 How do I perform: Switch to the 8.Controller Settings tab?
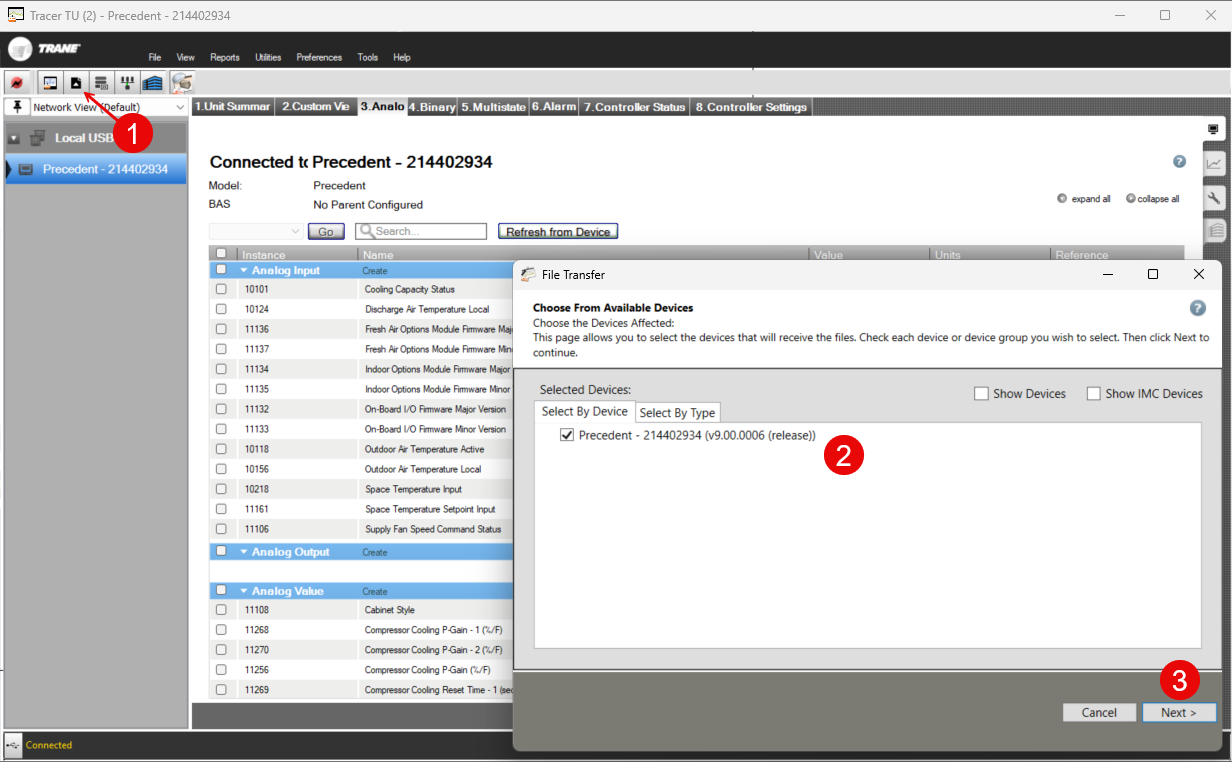(x=751, y=107)
